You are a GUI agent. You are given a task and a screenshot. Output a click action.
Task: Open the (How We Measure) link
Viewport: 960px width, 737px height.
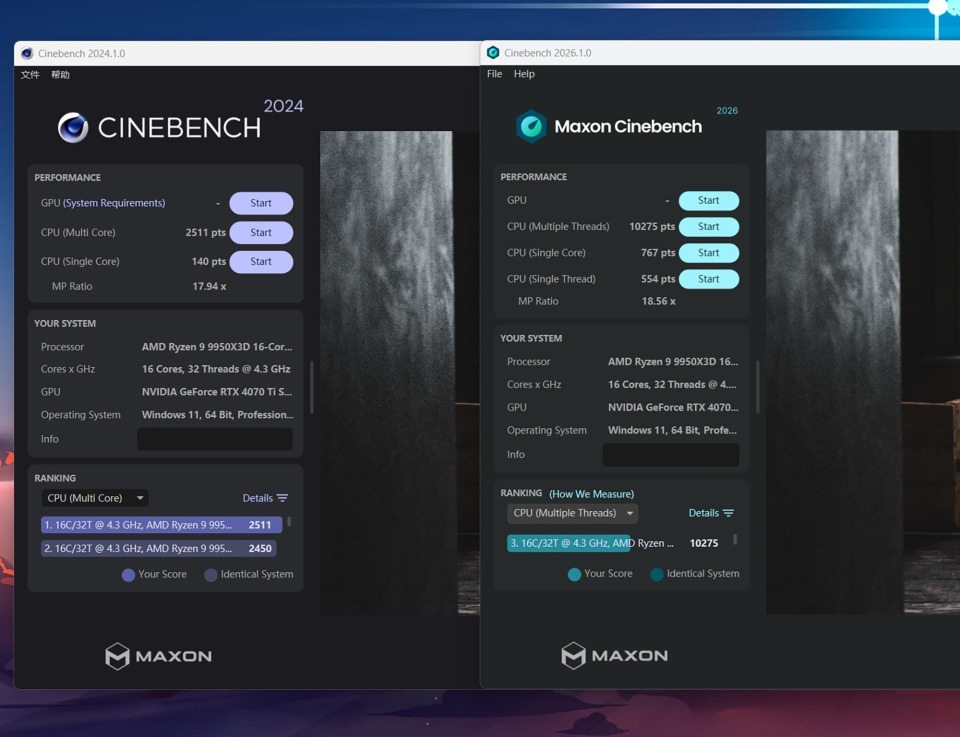tap(591, 494)
